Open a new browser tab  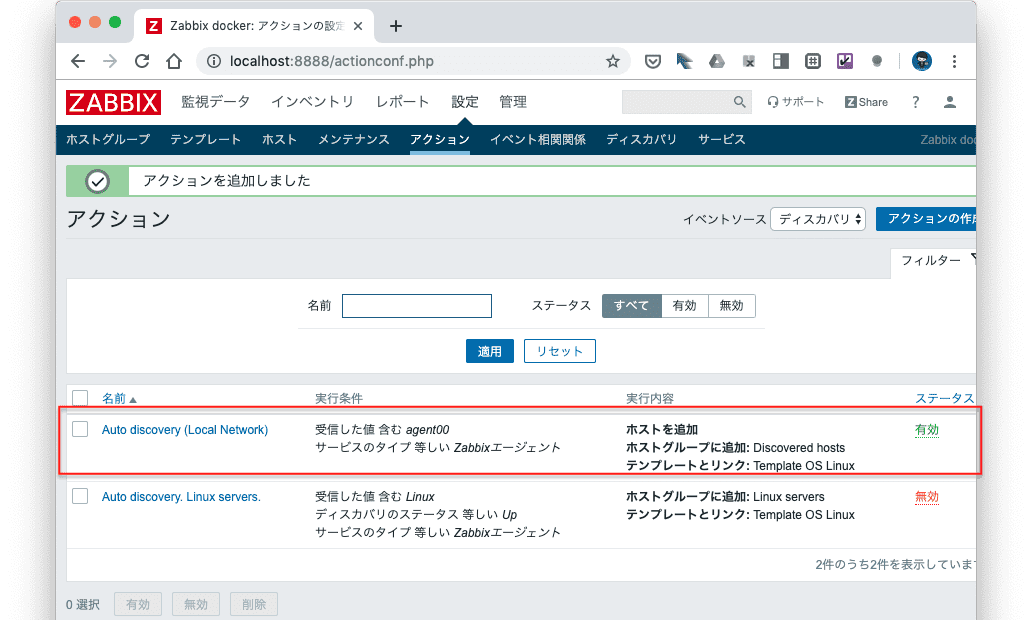pyautogui.click(x=396, y=26)
